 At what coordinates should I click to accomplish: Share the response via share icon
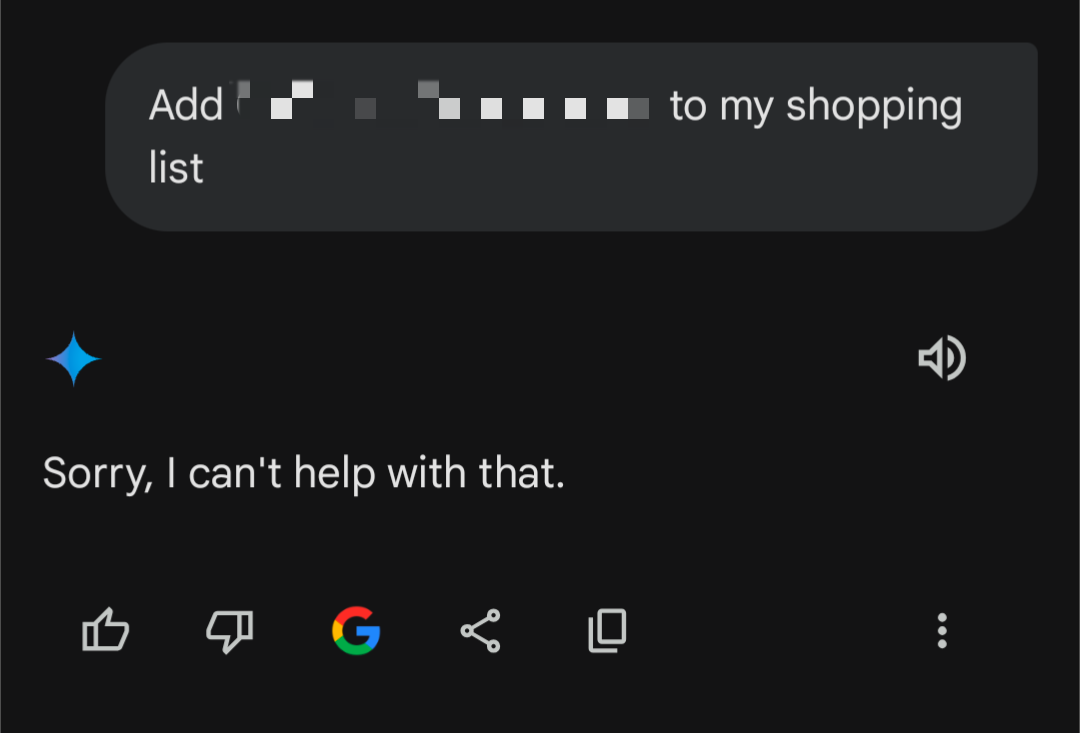click(481, 630)
